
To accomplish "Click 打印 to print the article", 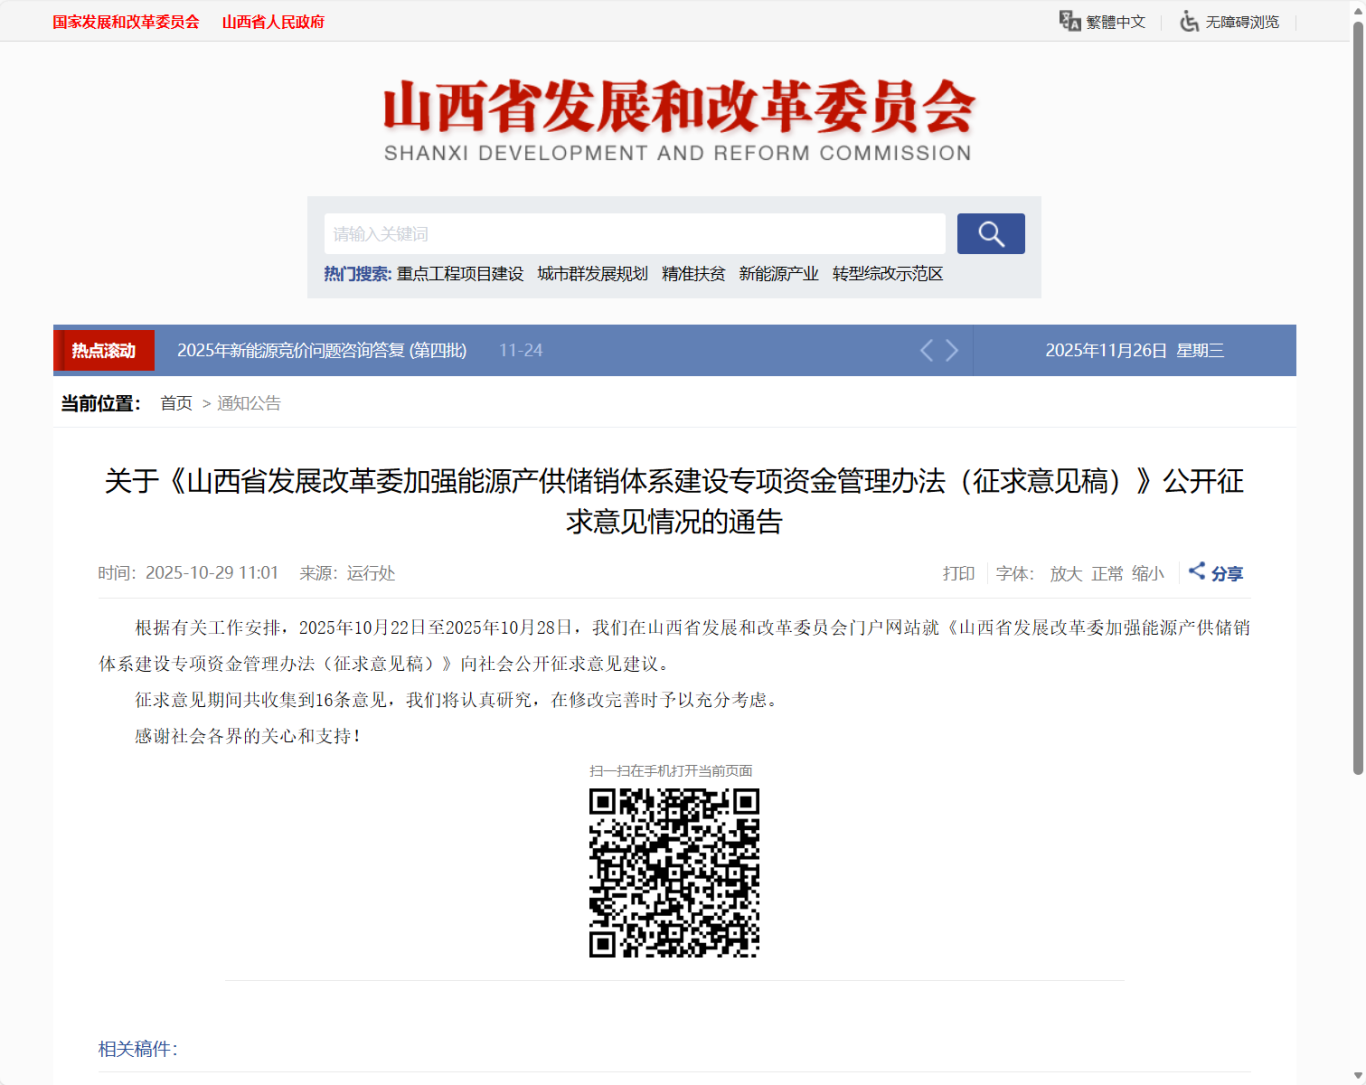I will pos(958,573).
